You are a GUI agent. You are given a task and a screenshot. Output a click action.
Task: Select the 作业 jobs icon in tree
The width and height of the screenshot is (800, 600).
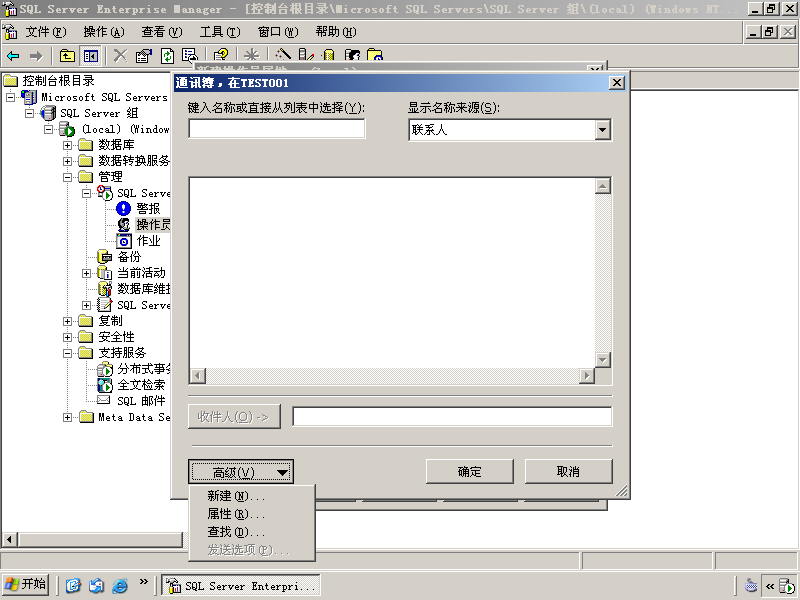tap(124, 241)
